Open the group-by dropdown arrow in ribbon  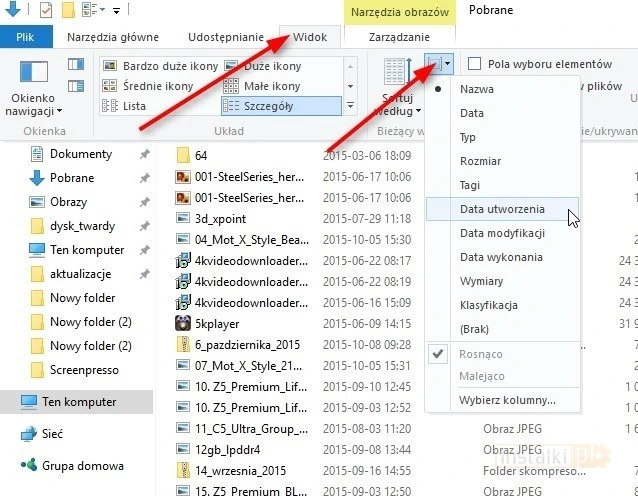[x=448, y=64]
